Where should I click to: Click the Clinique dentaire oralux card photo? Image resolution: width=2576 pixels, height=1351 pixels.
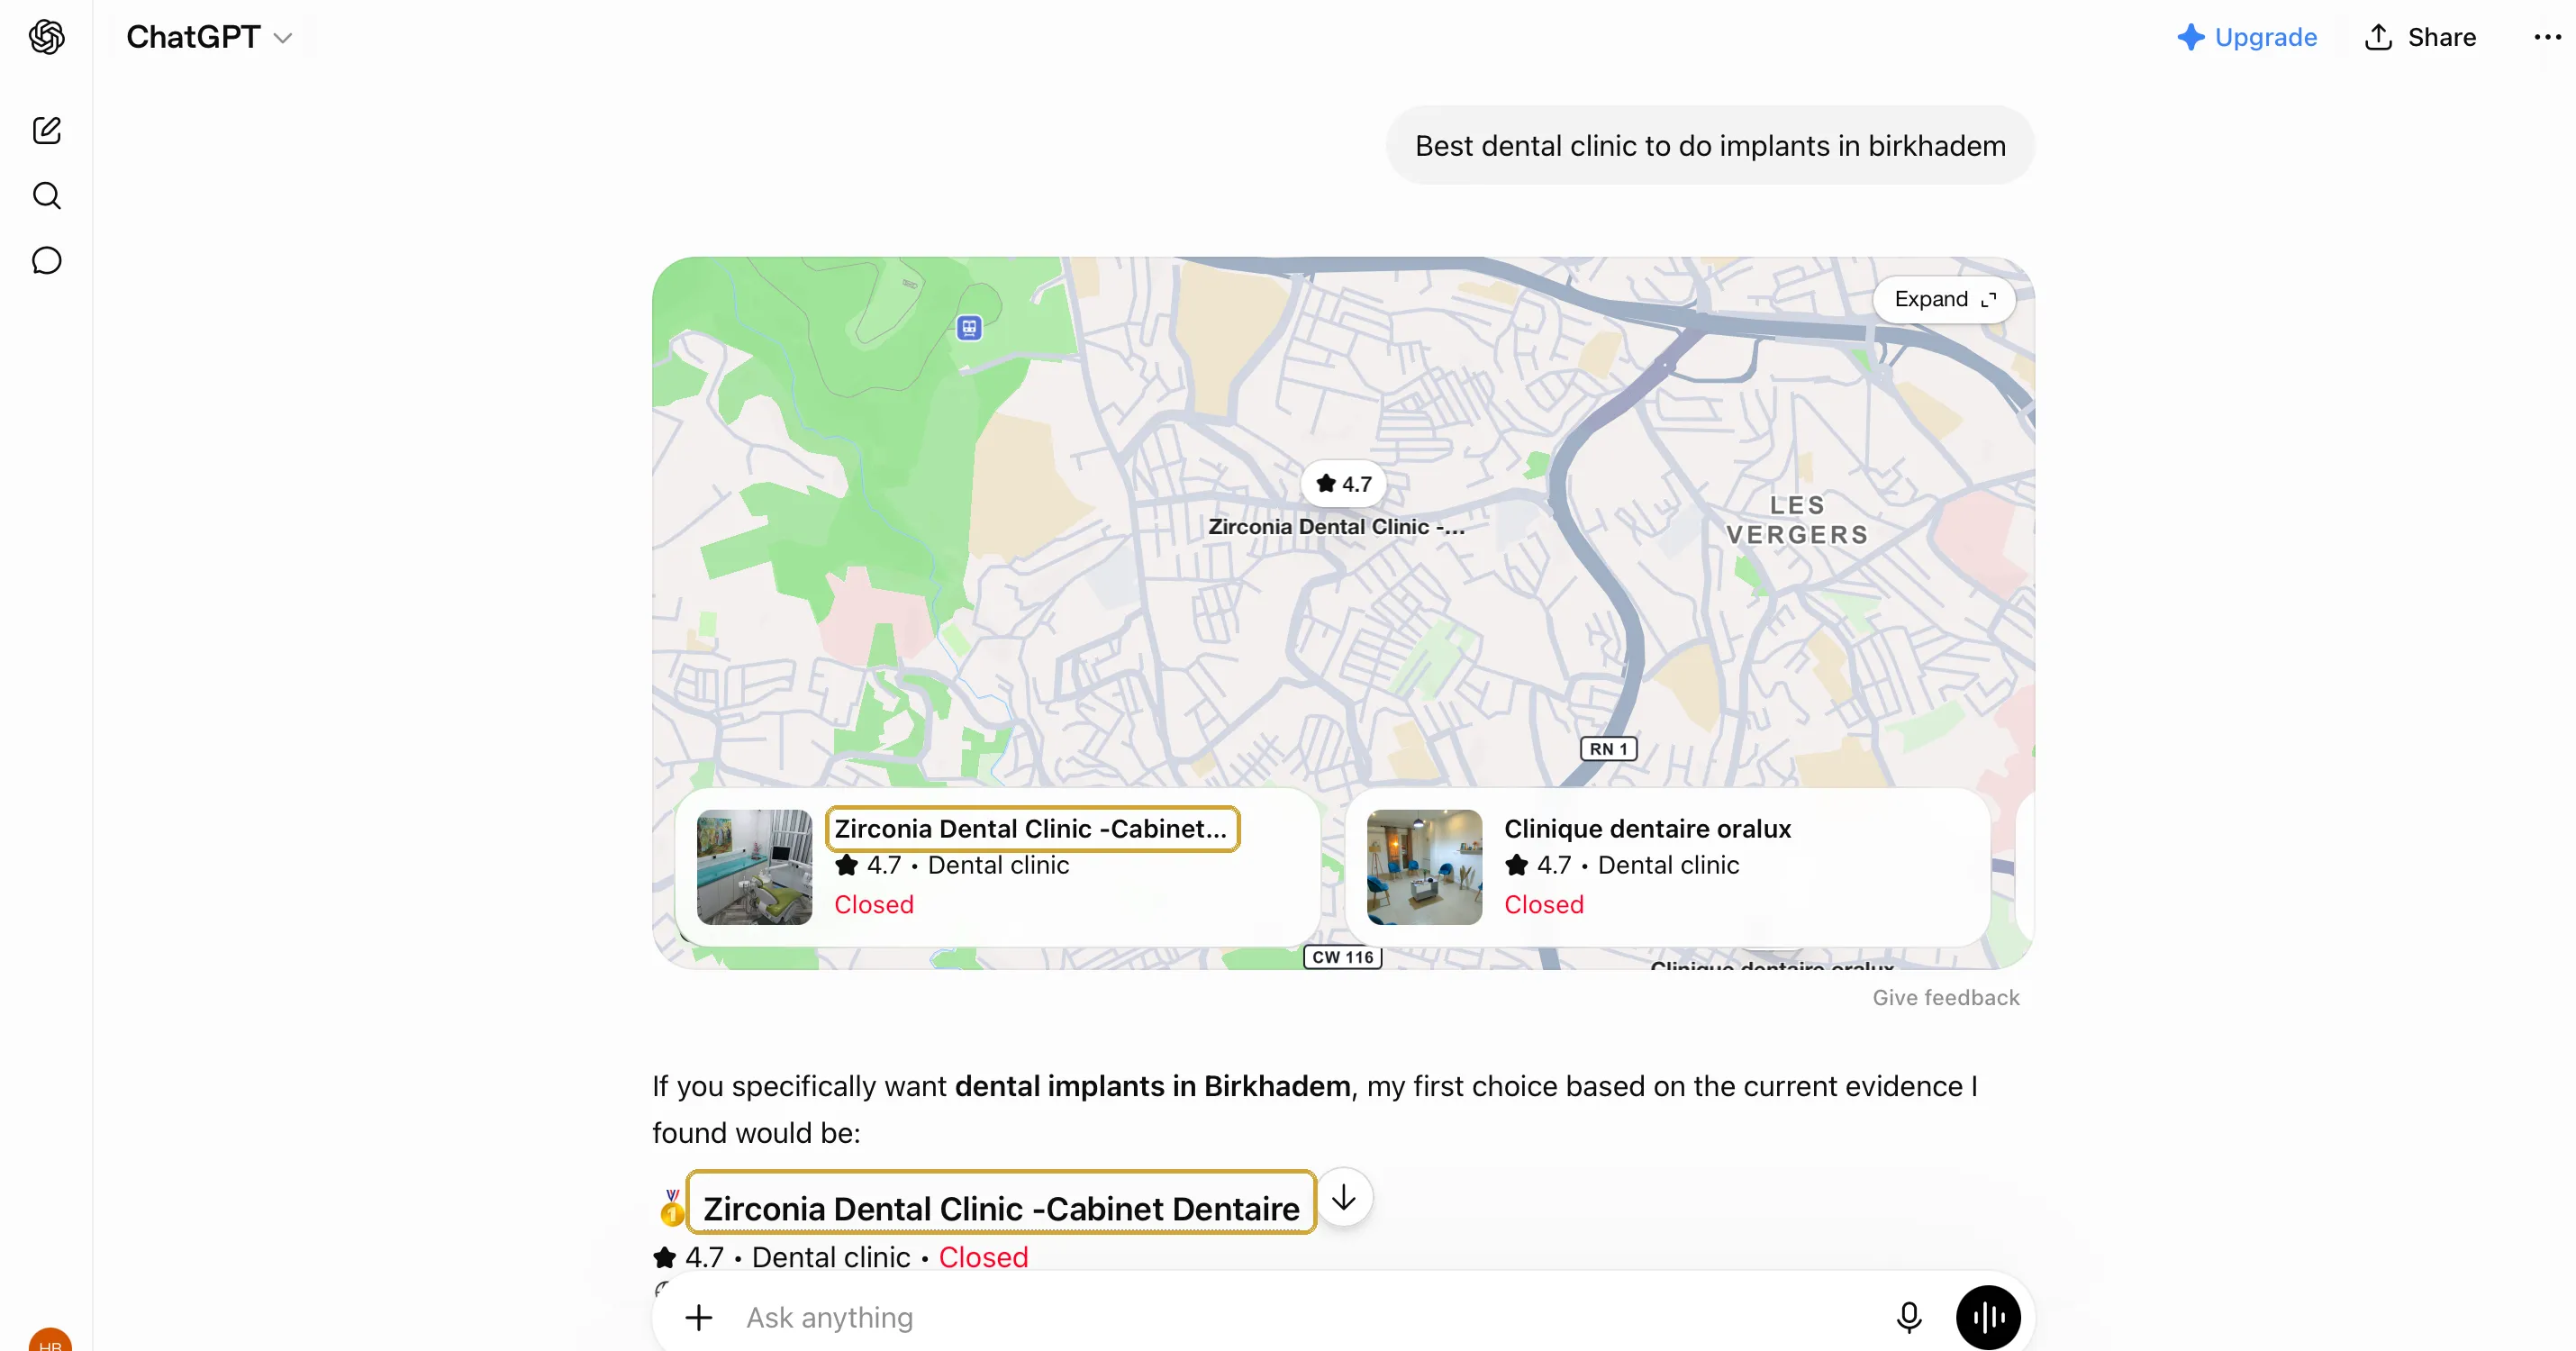[x=1424, y=867]
